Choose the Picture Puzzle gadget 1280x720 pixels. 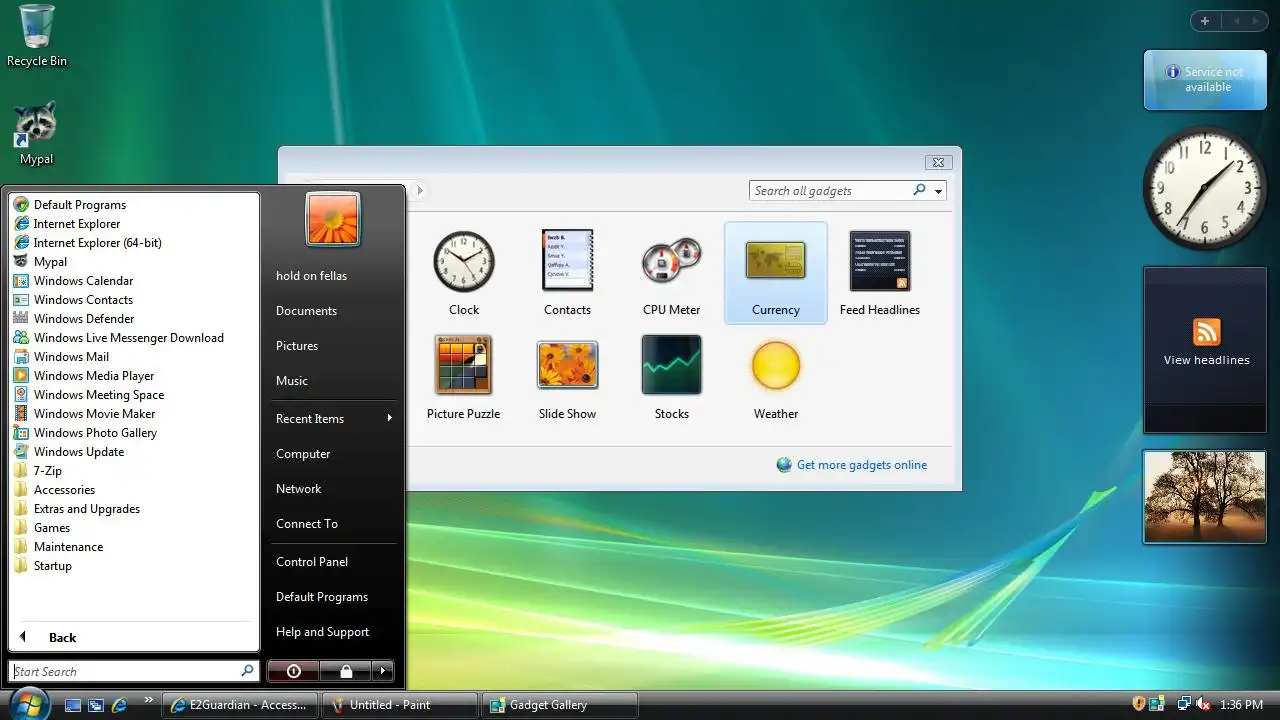click(x=463, y=378)
